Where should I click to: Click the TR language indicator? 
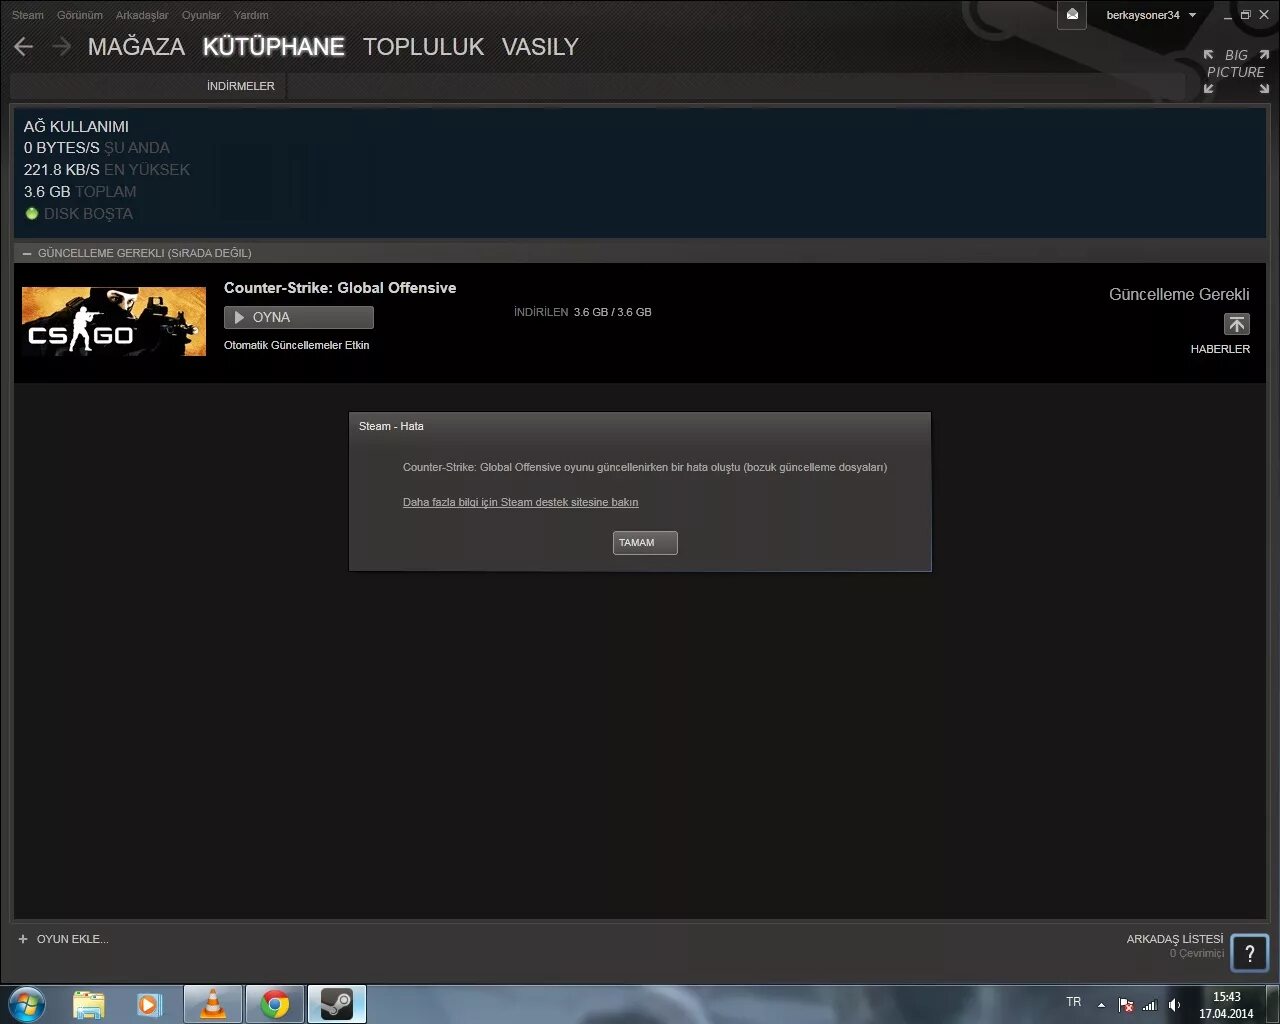[x=1074, y=1002]
